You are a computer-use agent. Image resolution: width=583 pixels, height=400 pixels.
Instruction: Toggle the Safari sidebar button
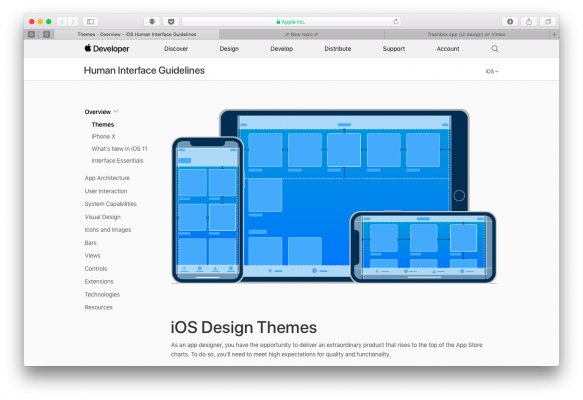[90, 22]
